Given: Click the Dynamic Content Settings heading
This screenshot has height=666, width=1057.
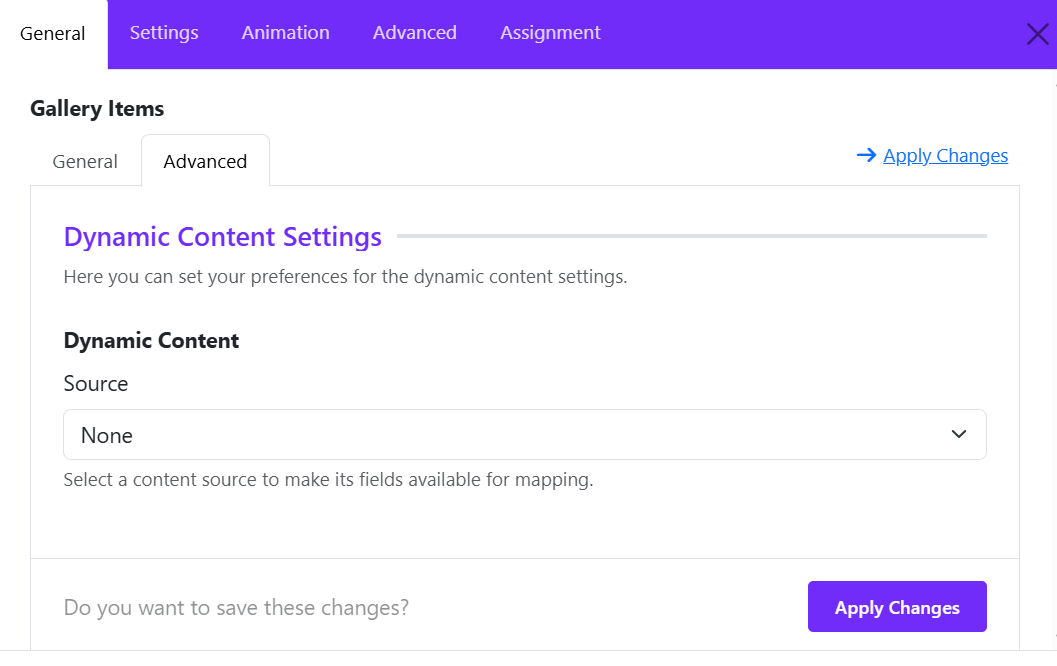Looking at the screenshot, I should click(x=222, y=237).
